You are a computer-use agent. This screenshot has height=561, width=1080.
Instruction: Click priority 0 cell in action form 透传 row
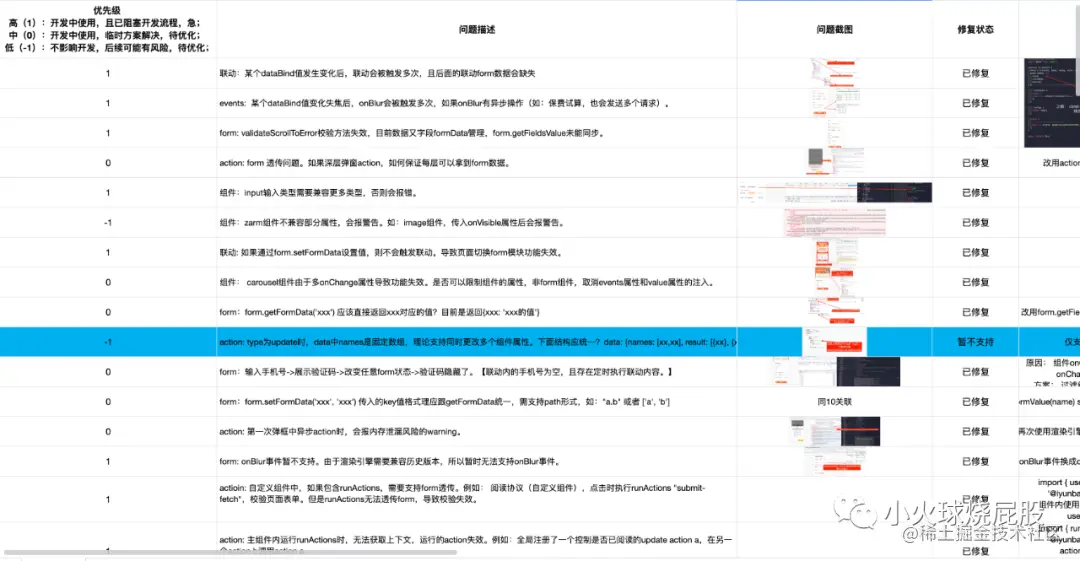coord(107,163)
